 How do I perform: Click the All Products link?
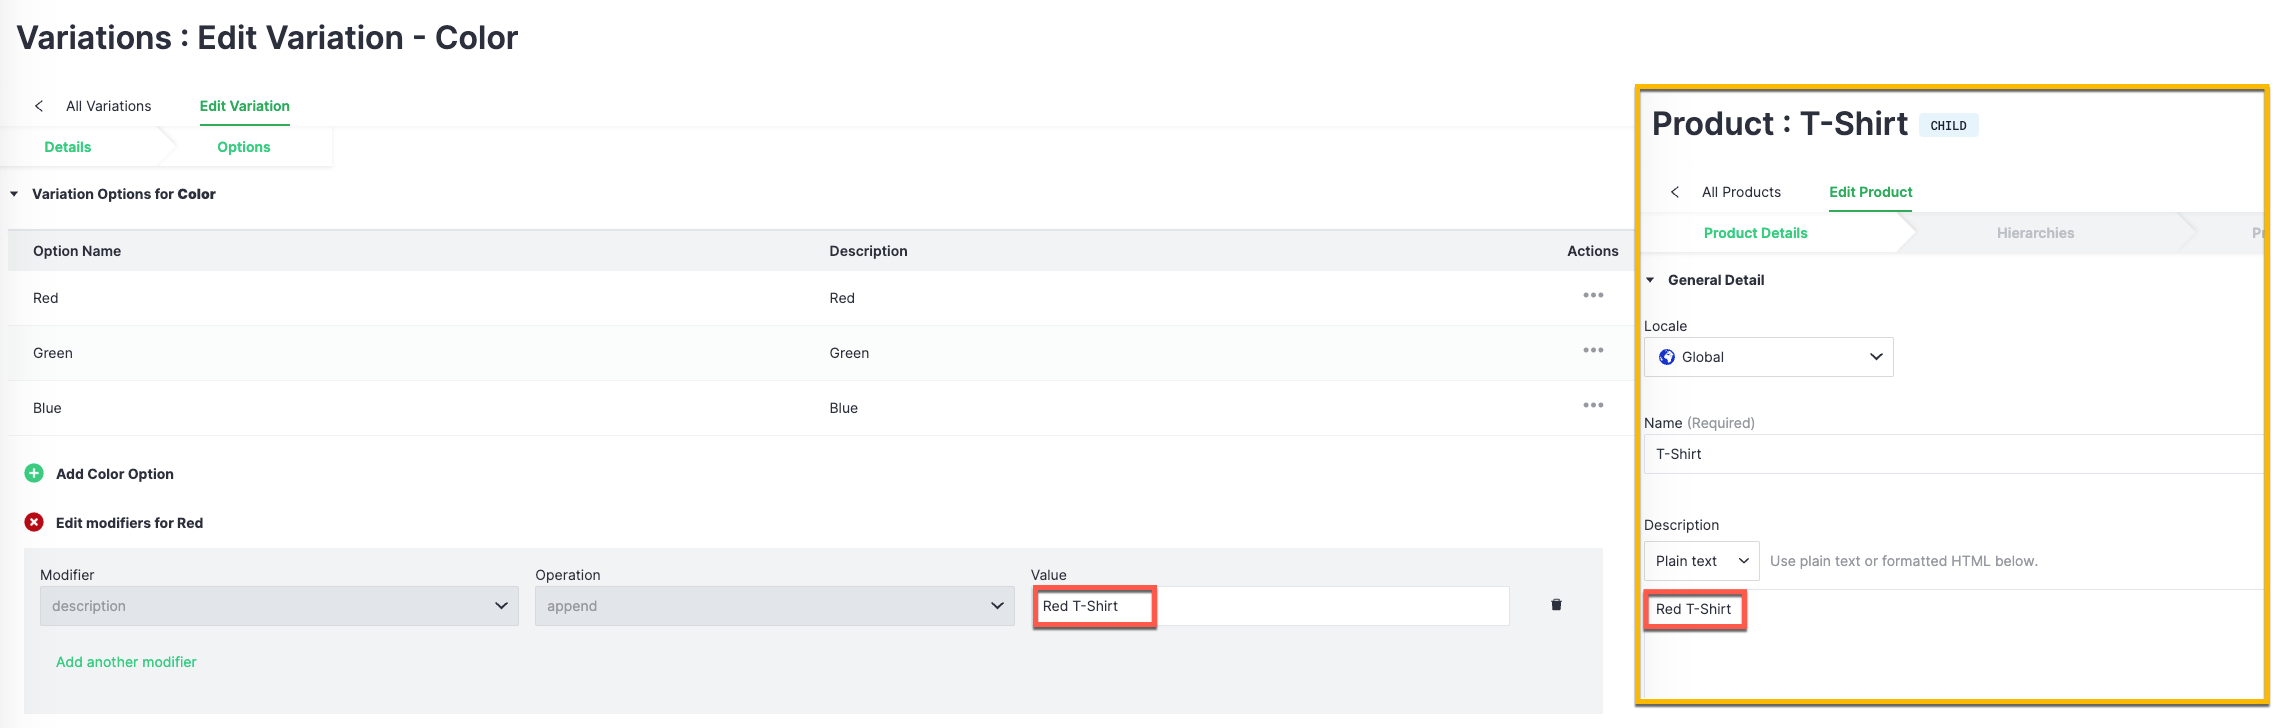coord(1741,192)
